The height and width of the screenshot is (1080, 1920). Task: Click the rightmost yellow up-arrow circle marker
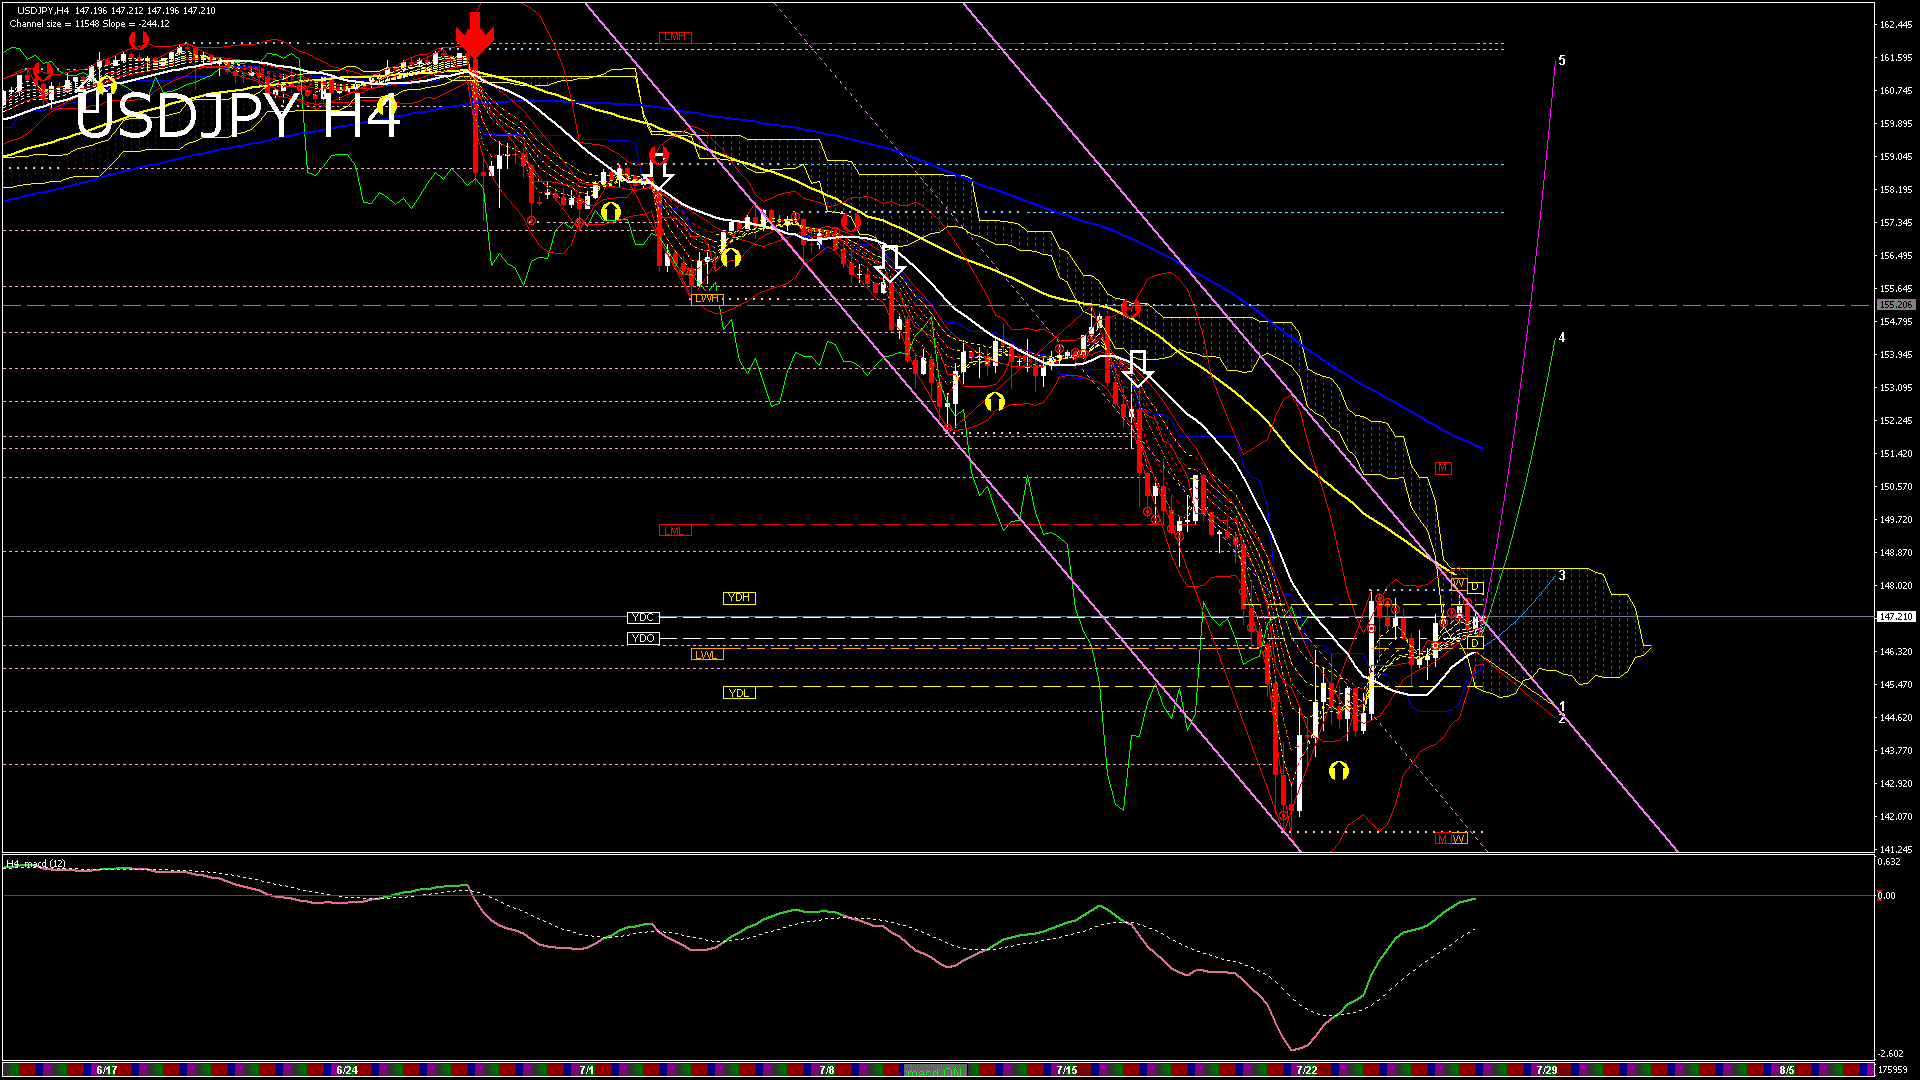1339,770
